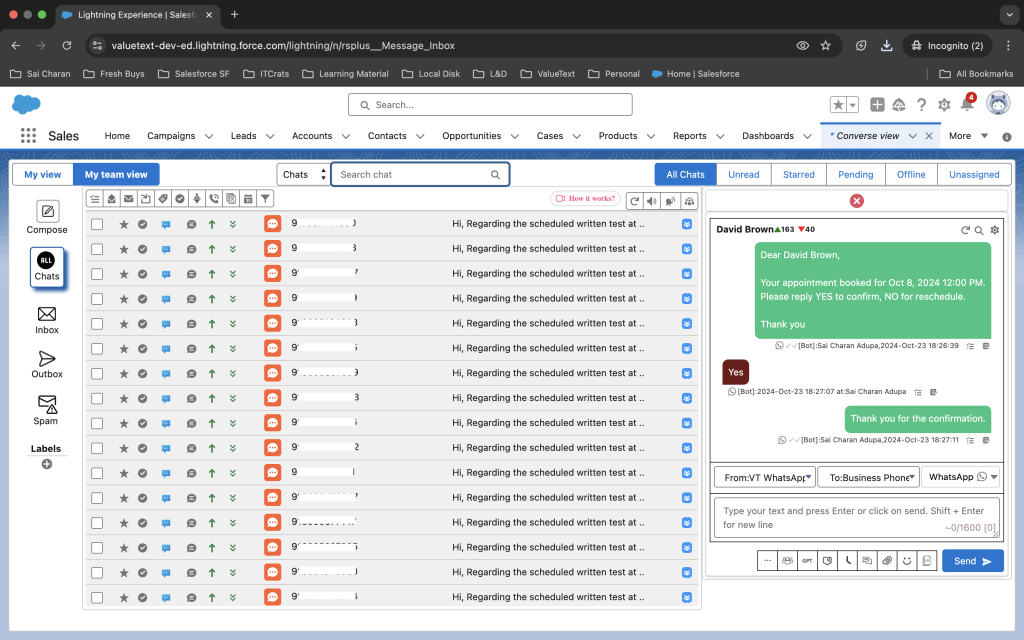Click the attachment paperclip icon
This screenshot has width=1024, height=640.
click(x=886, y=561)
